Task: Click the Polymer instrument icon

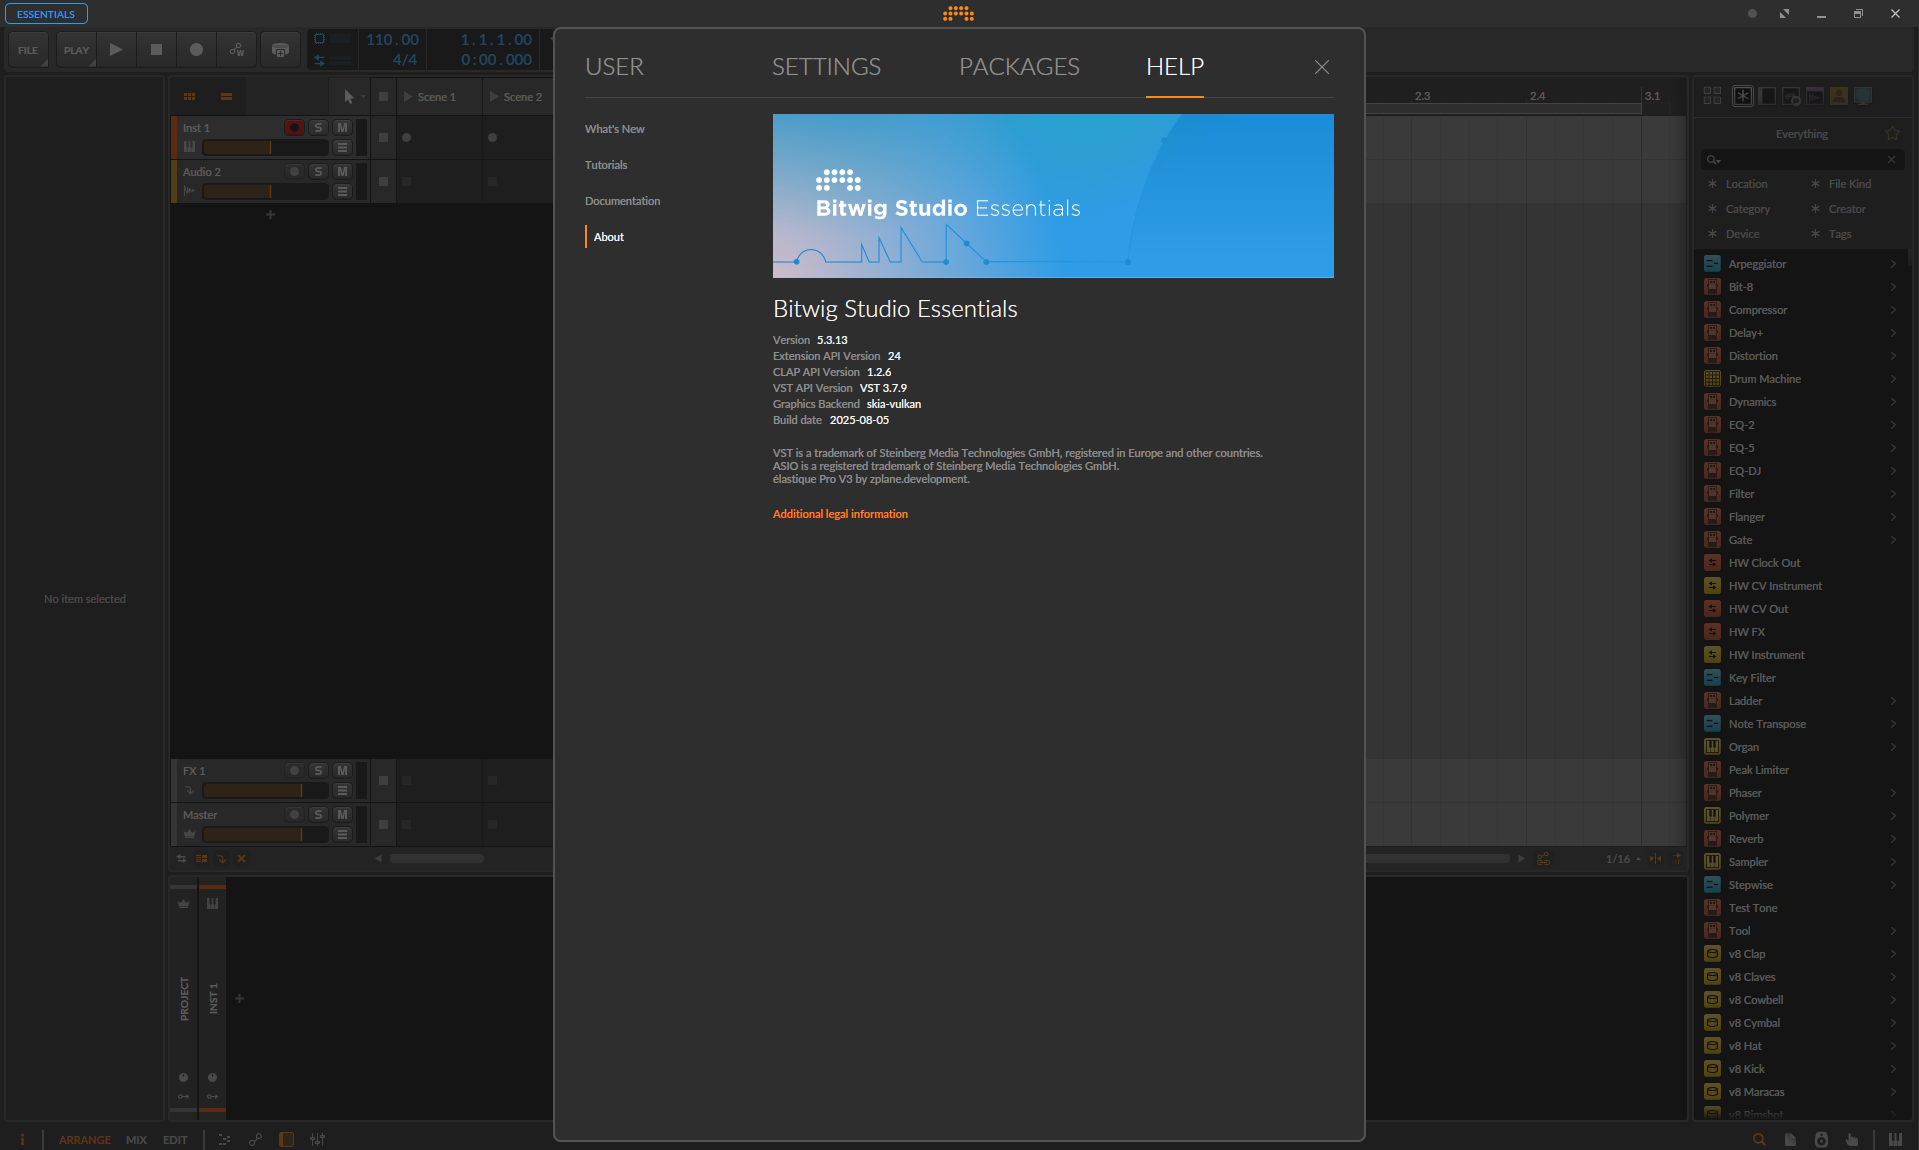Action: click(x=1712, y=815)
